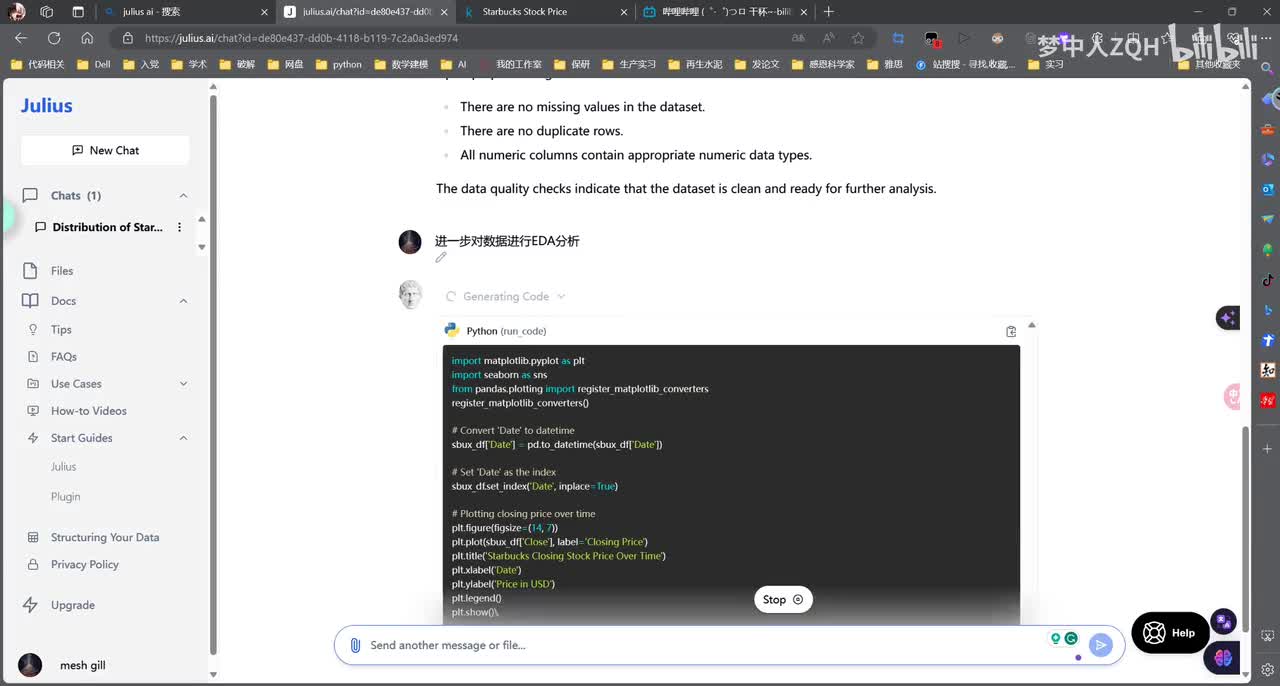
Task: Click the favorites star in address bar
Action: click(x=858, y=38)
